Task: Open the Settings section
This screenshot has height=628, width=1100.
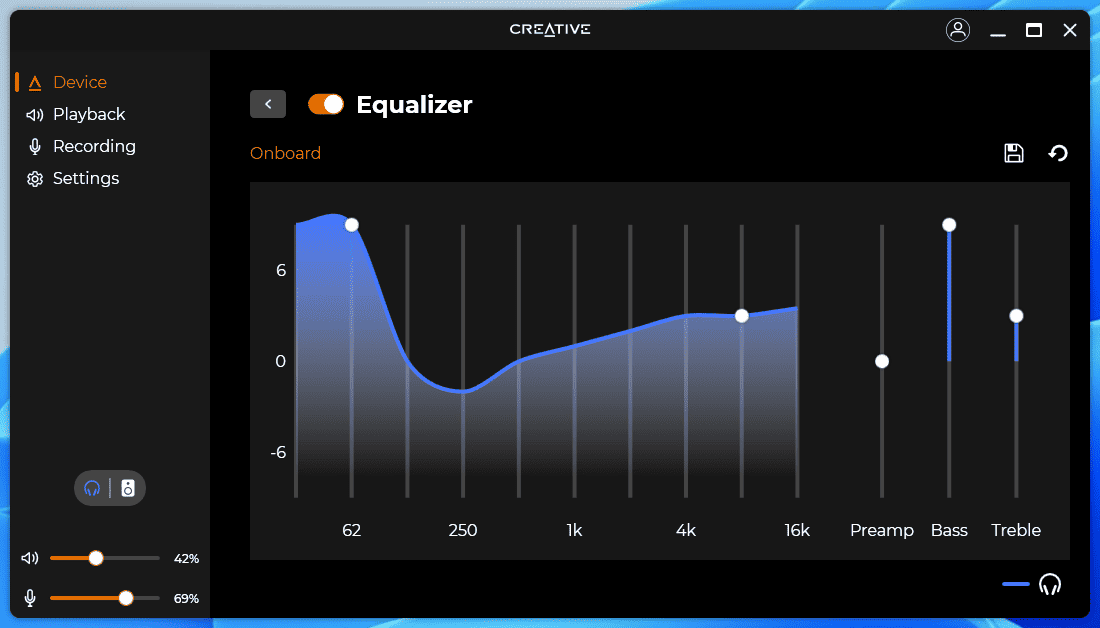Action: click(x=86, y=178)
